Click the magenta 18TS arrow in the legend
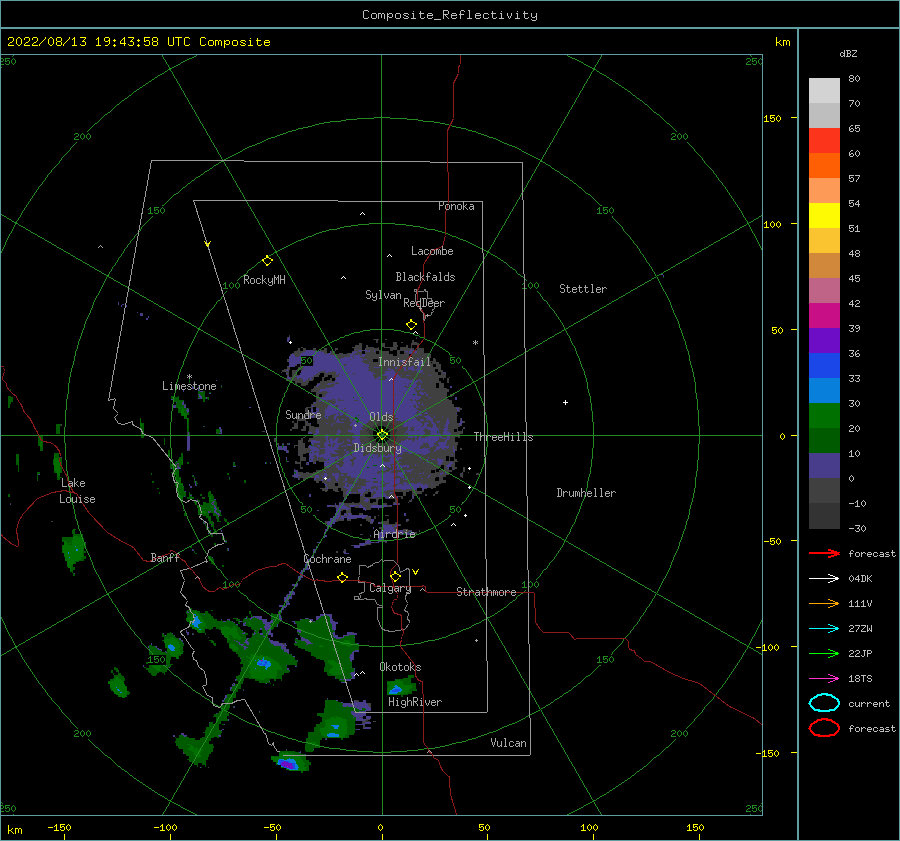This screenshot has height=841, width=900. click(824, 679)
